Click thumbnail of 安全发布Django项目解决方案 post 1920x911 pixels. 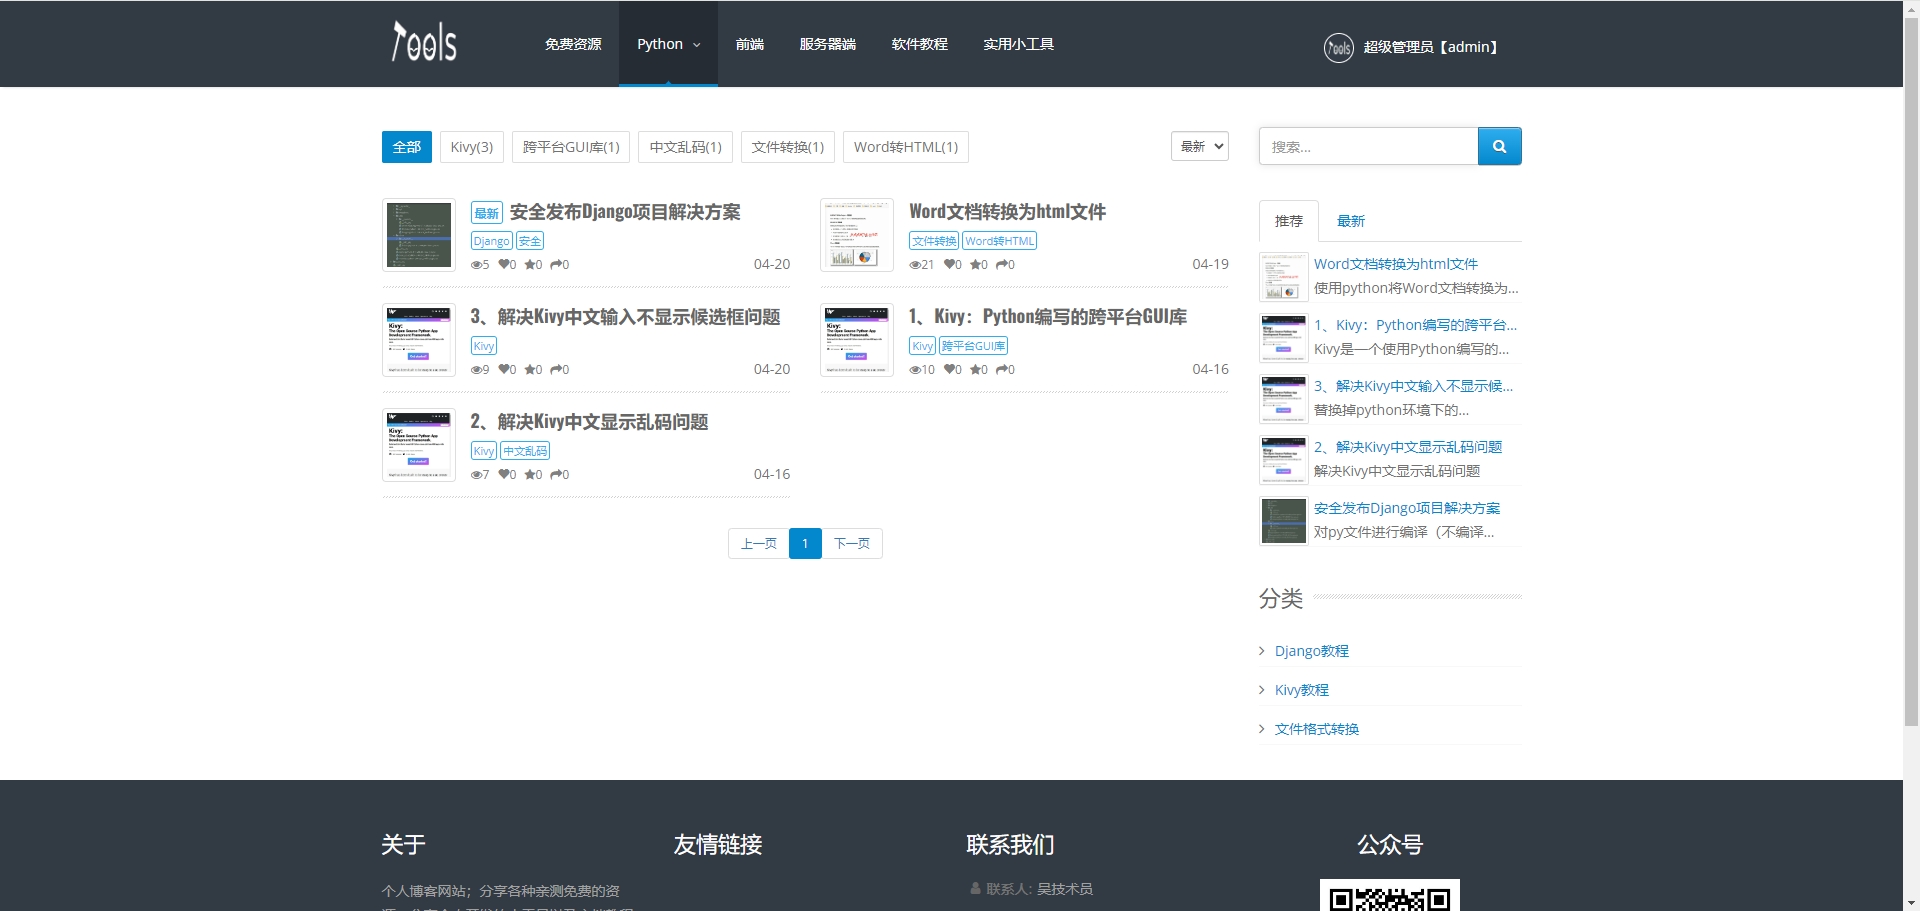click(x=419, y=235)
